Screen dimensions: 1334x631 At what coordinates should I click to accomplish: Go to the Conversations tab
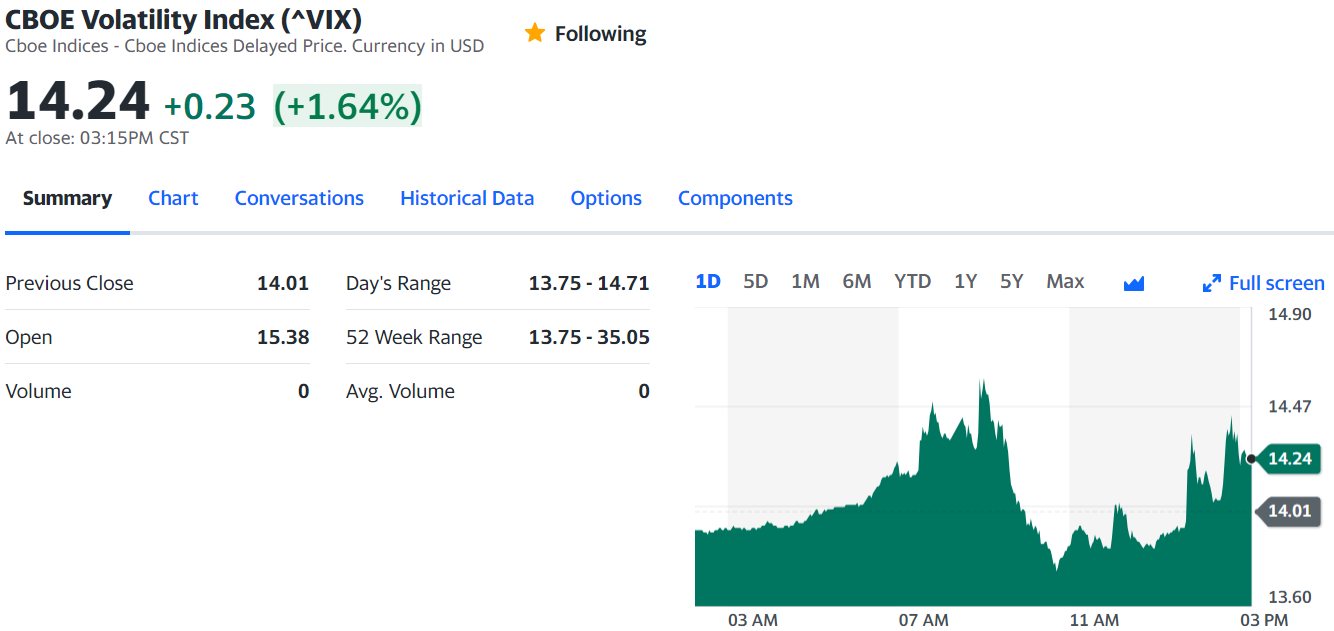[299, 198]
